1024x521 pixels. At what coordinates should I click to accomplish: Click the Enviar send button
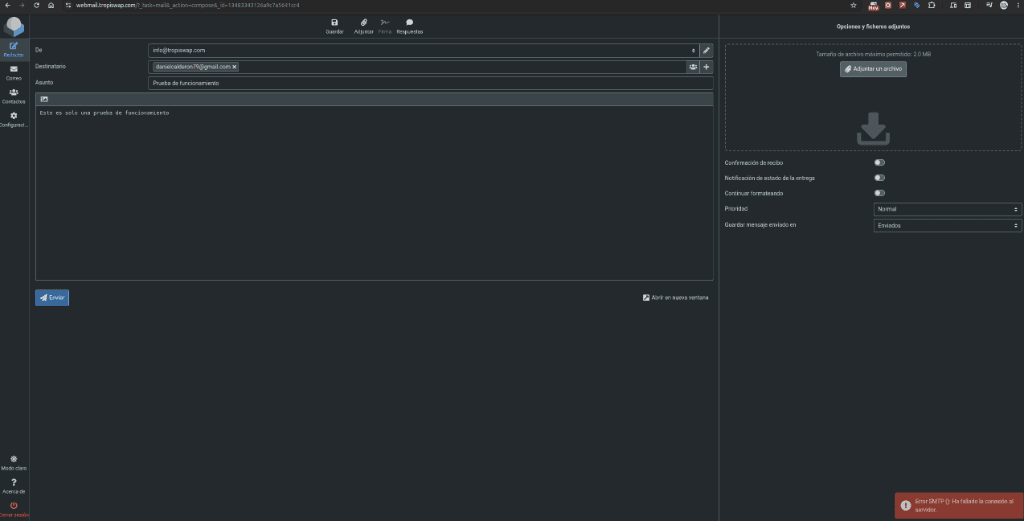pyautogui.click(x=52, y=298)
